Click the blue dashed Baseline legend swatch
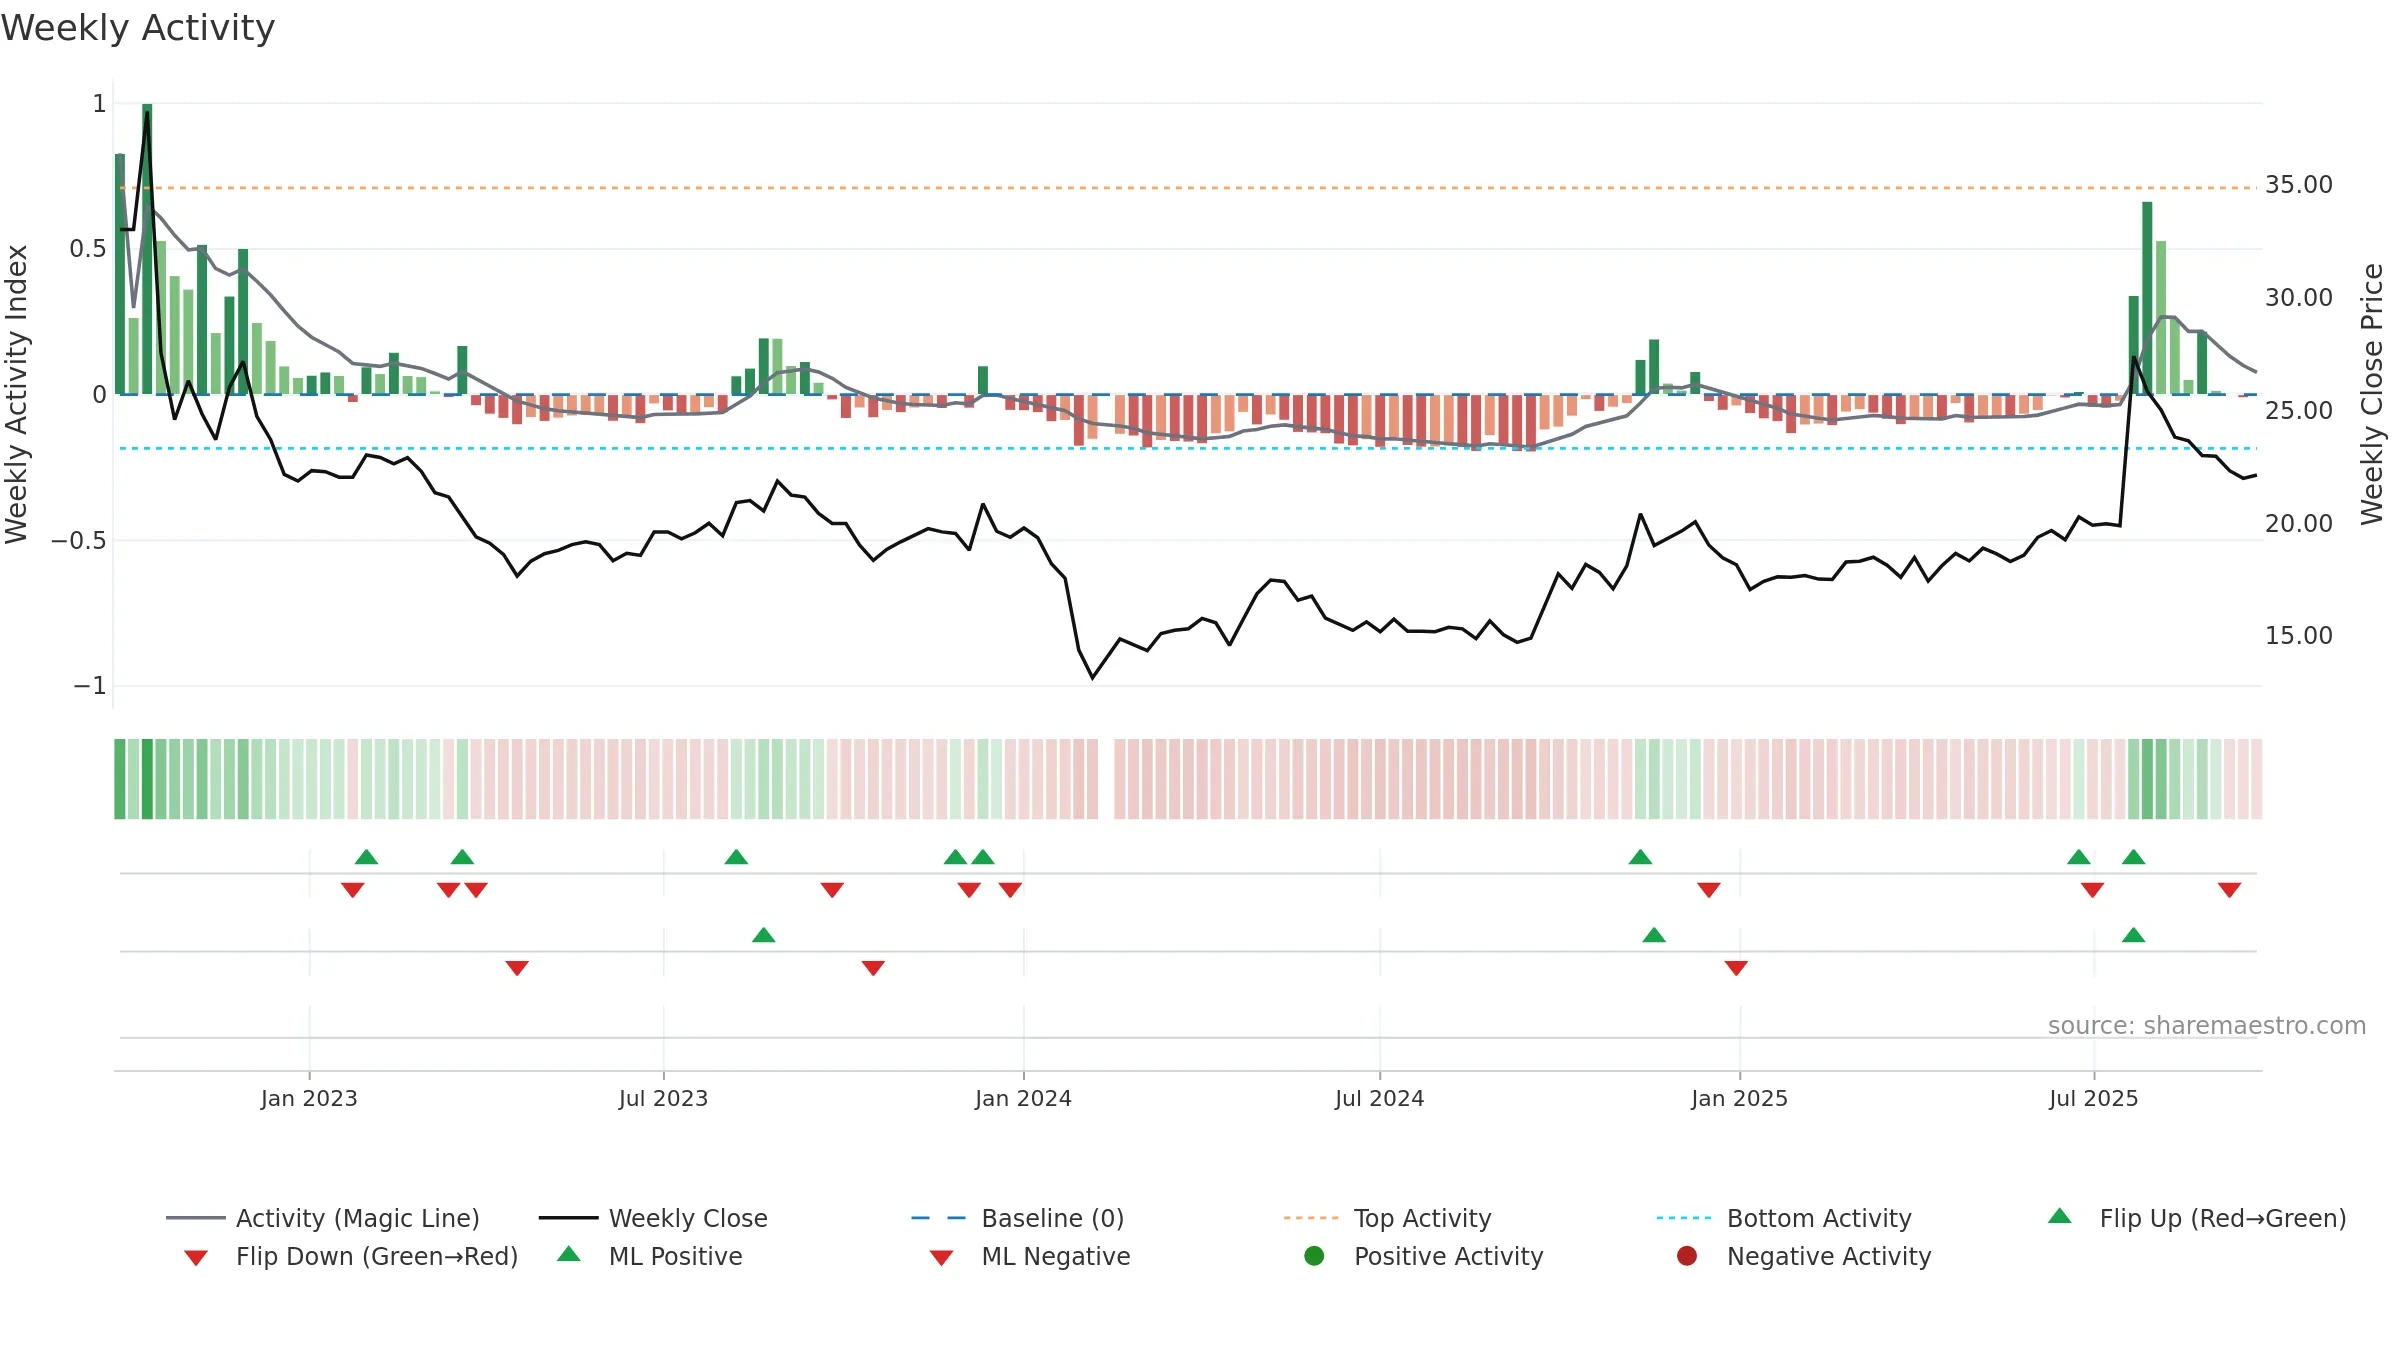This screenshot has height=1350, width=2400. coord(939,1218)
